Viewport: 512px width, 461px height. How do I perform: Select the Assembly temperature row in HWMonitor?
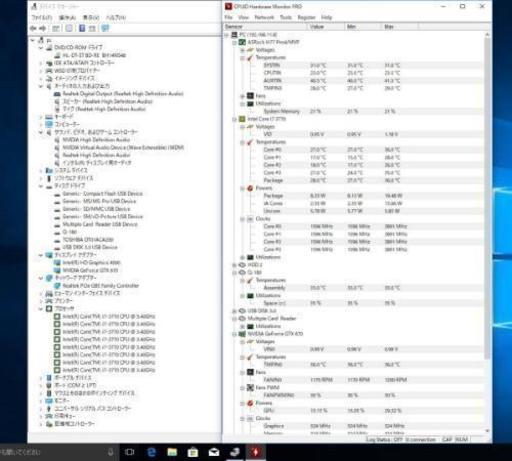[353, 288]
